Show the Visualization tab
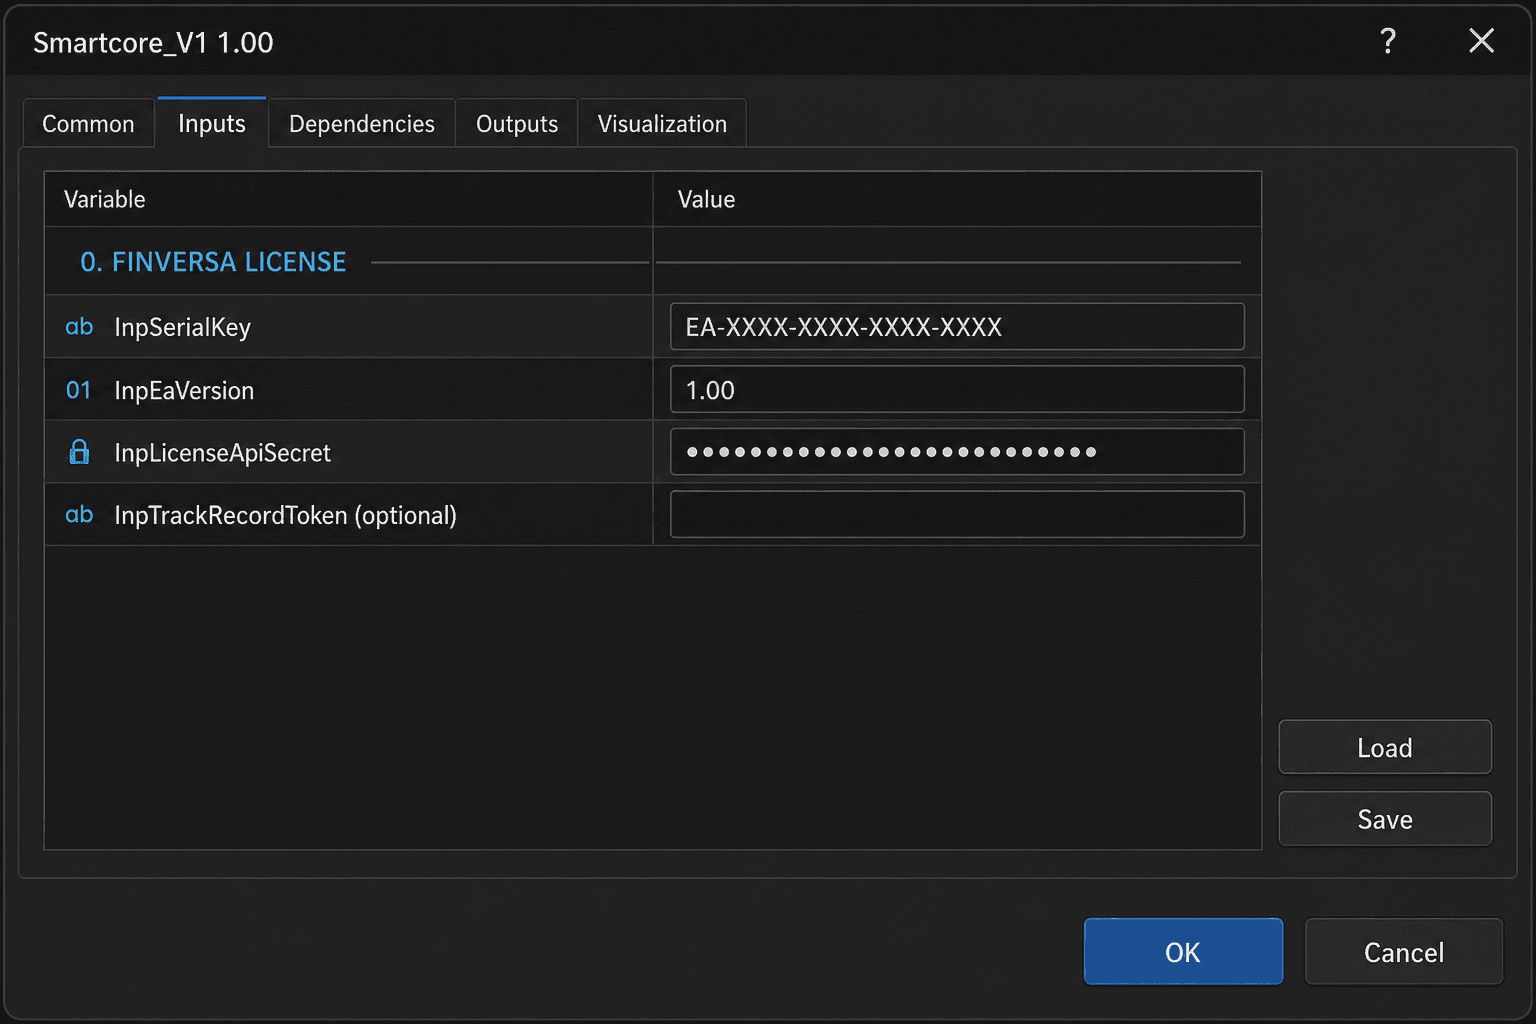 point(662,123)
